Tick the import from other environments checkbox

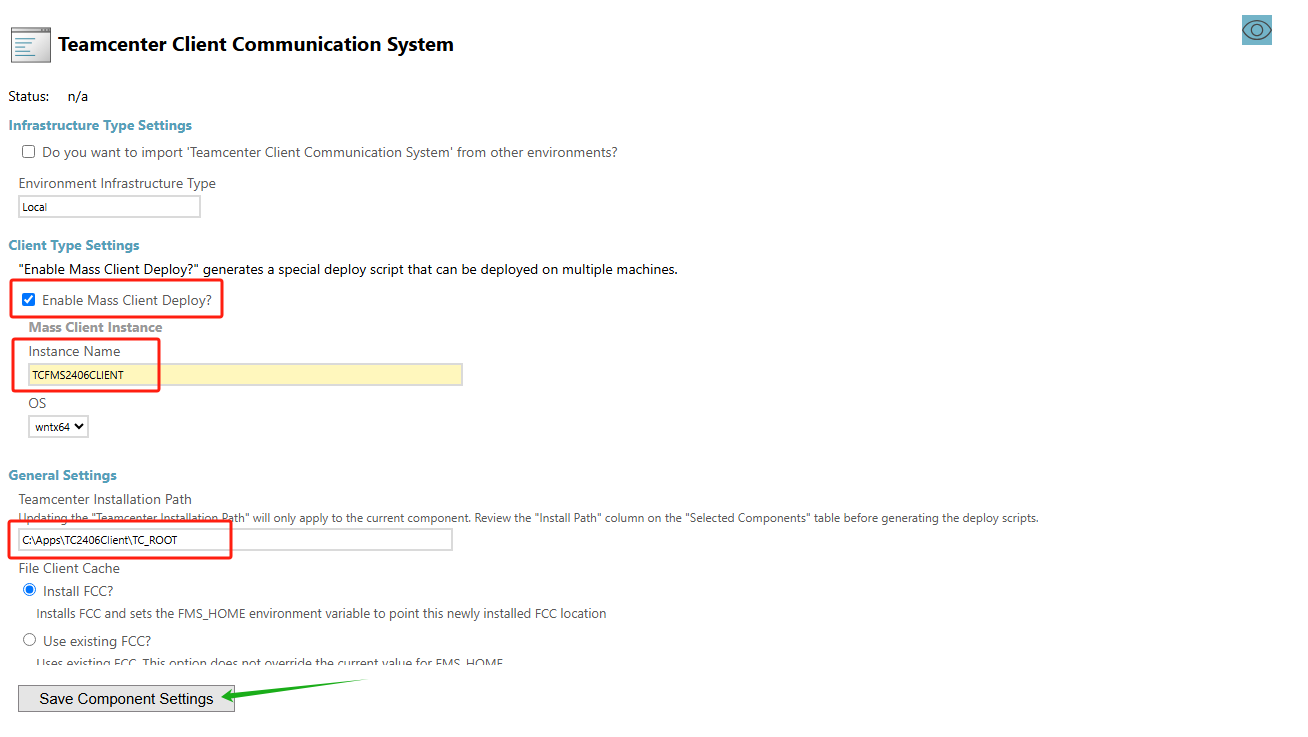coord(29,152)
